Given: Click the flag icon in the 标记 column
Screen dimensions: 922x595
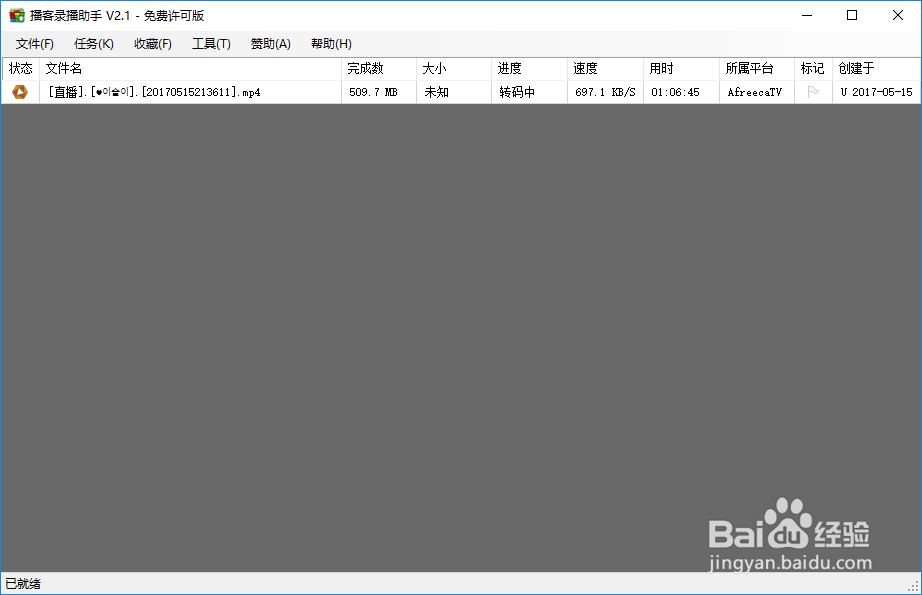Looking at the screenshot, I should coord(813,91).
